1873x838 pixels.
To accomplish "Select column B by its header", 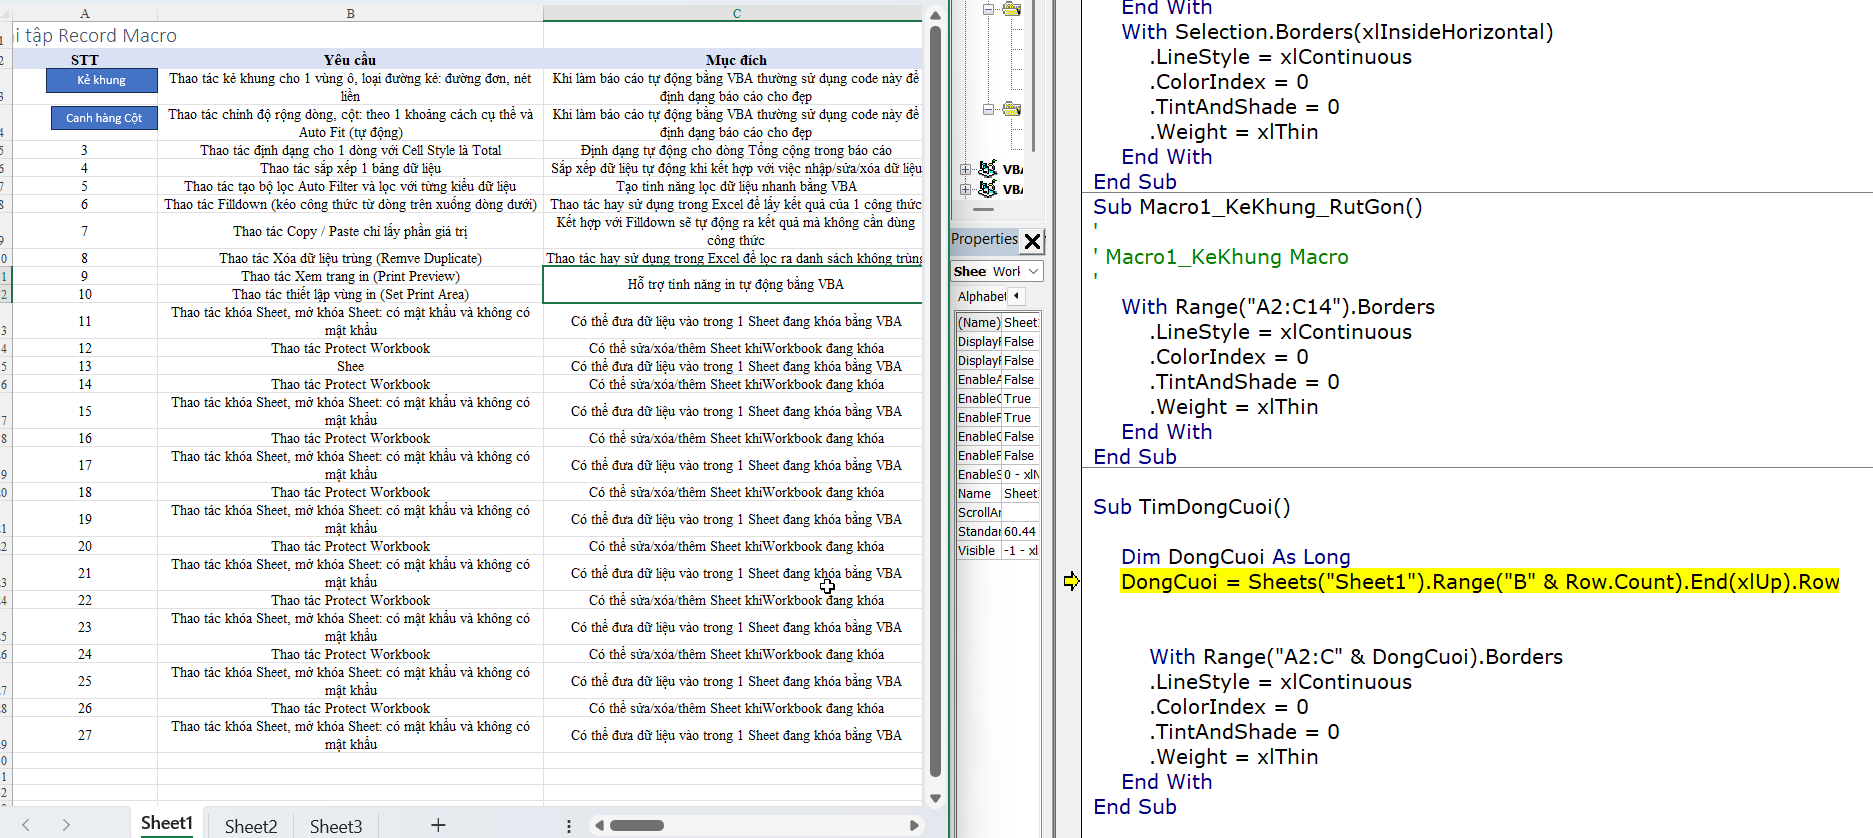I will click(351, 13).
